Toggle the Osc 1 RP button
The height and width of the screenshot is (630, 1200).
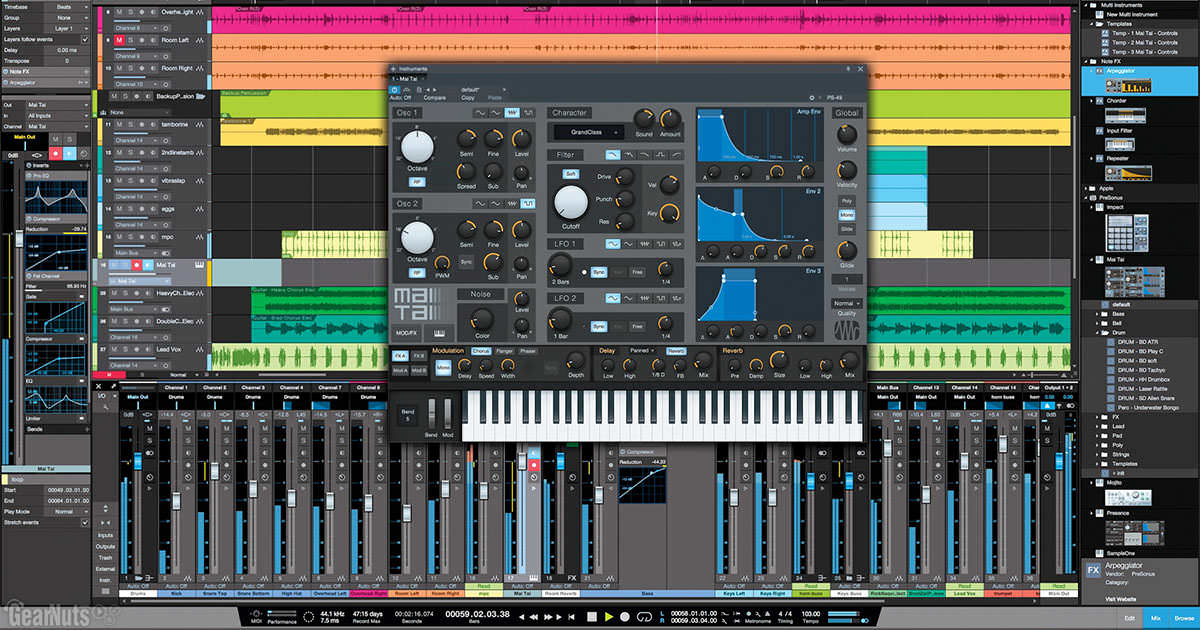click(417, 183)
